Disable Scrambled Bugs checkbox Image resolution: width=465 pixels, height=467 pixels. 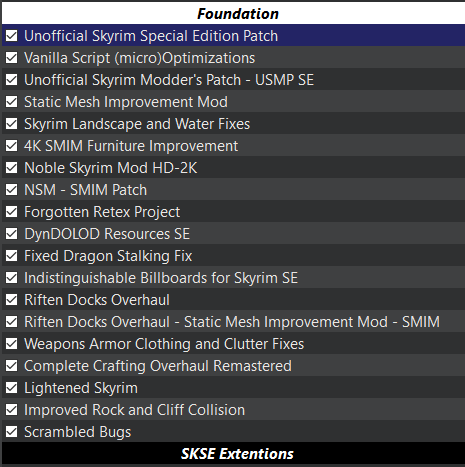click(12, 431)
